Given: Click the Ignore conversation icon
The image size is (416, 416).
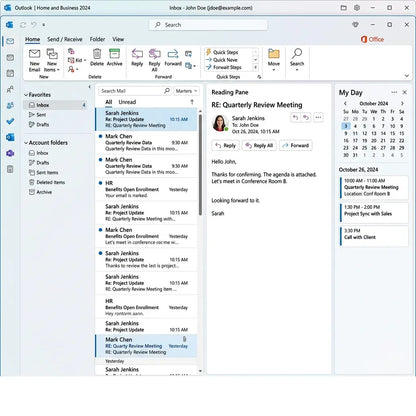Looking at the screenshot, I should pos(71,51).
